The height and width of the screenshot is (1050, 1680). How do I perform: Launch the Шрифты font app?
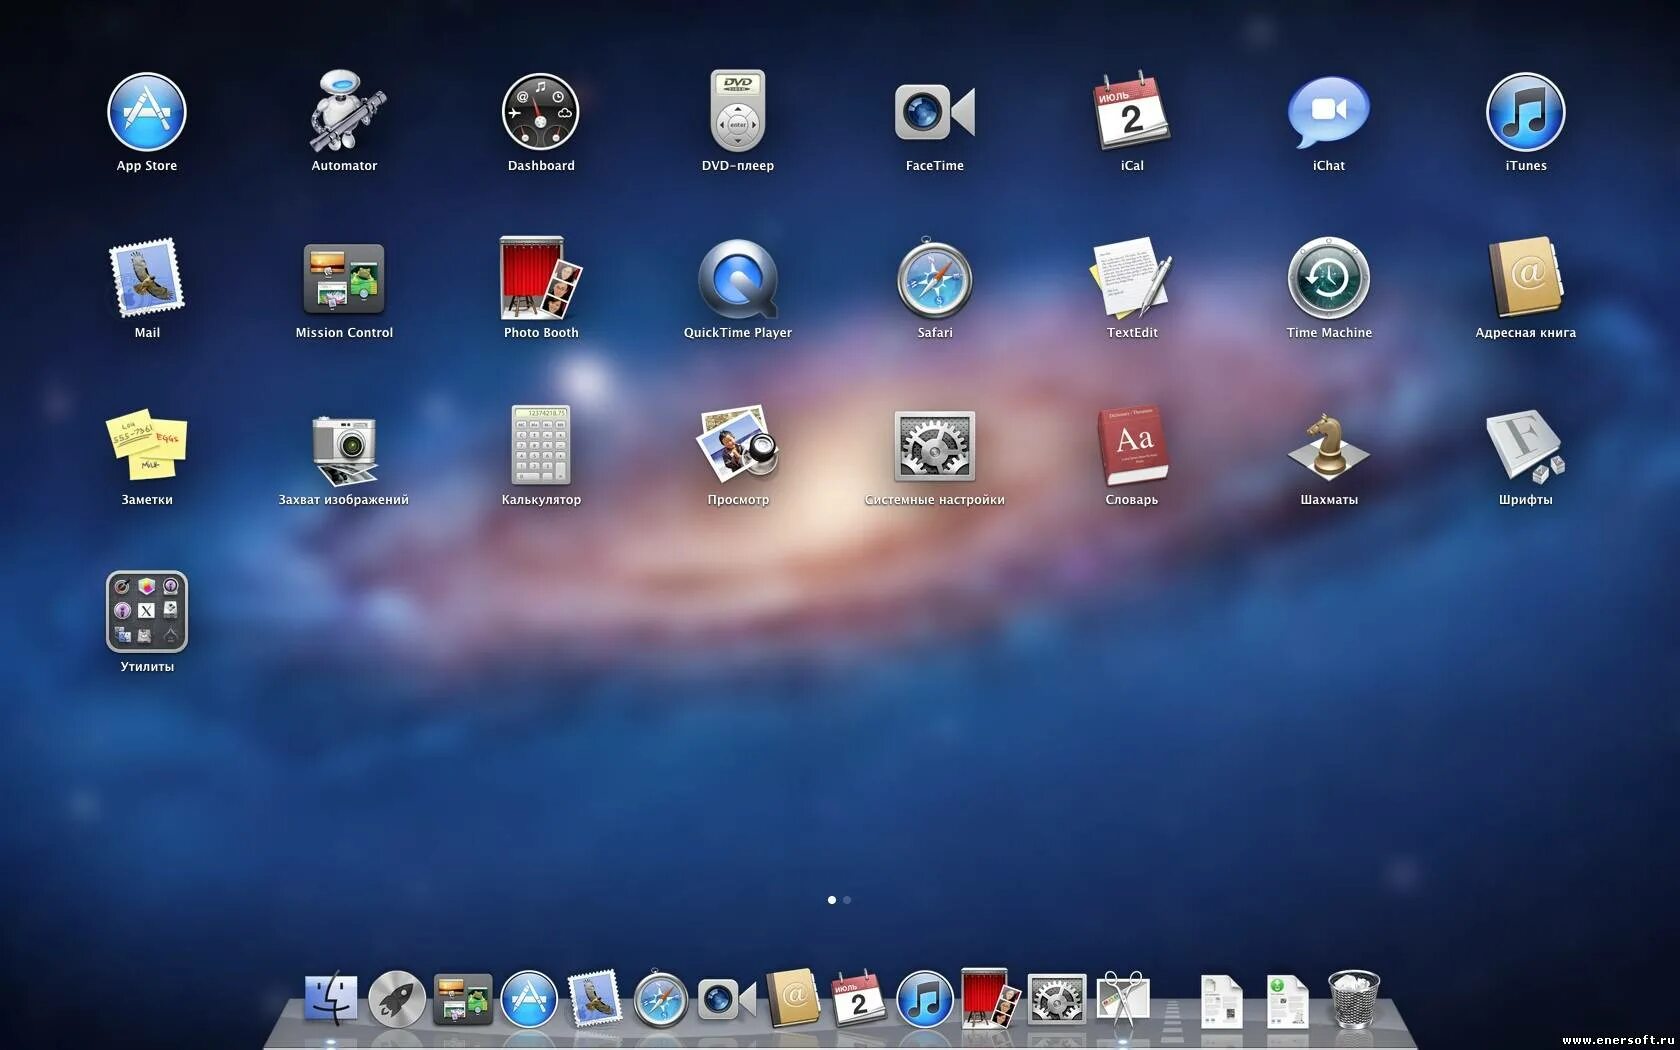click(1526, 446)
